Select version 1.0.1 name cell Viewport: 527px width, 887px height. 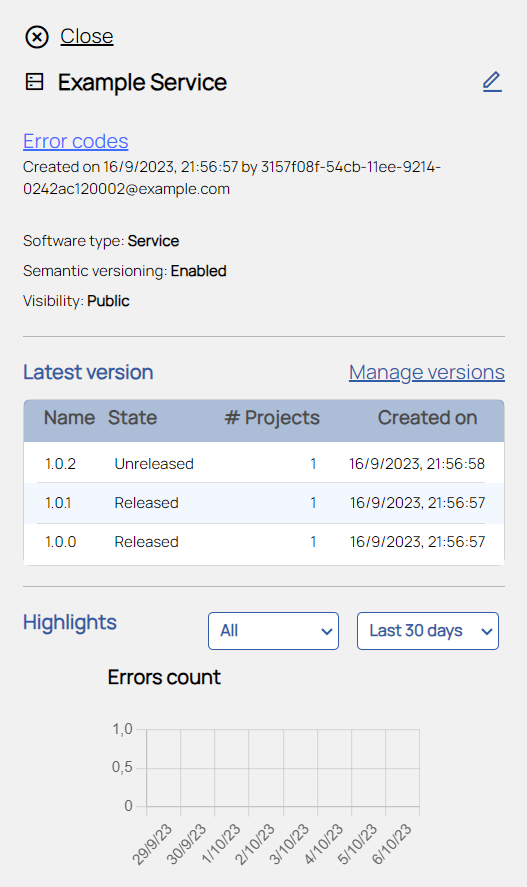click(58, 503)
